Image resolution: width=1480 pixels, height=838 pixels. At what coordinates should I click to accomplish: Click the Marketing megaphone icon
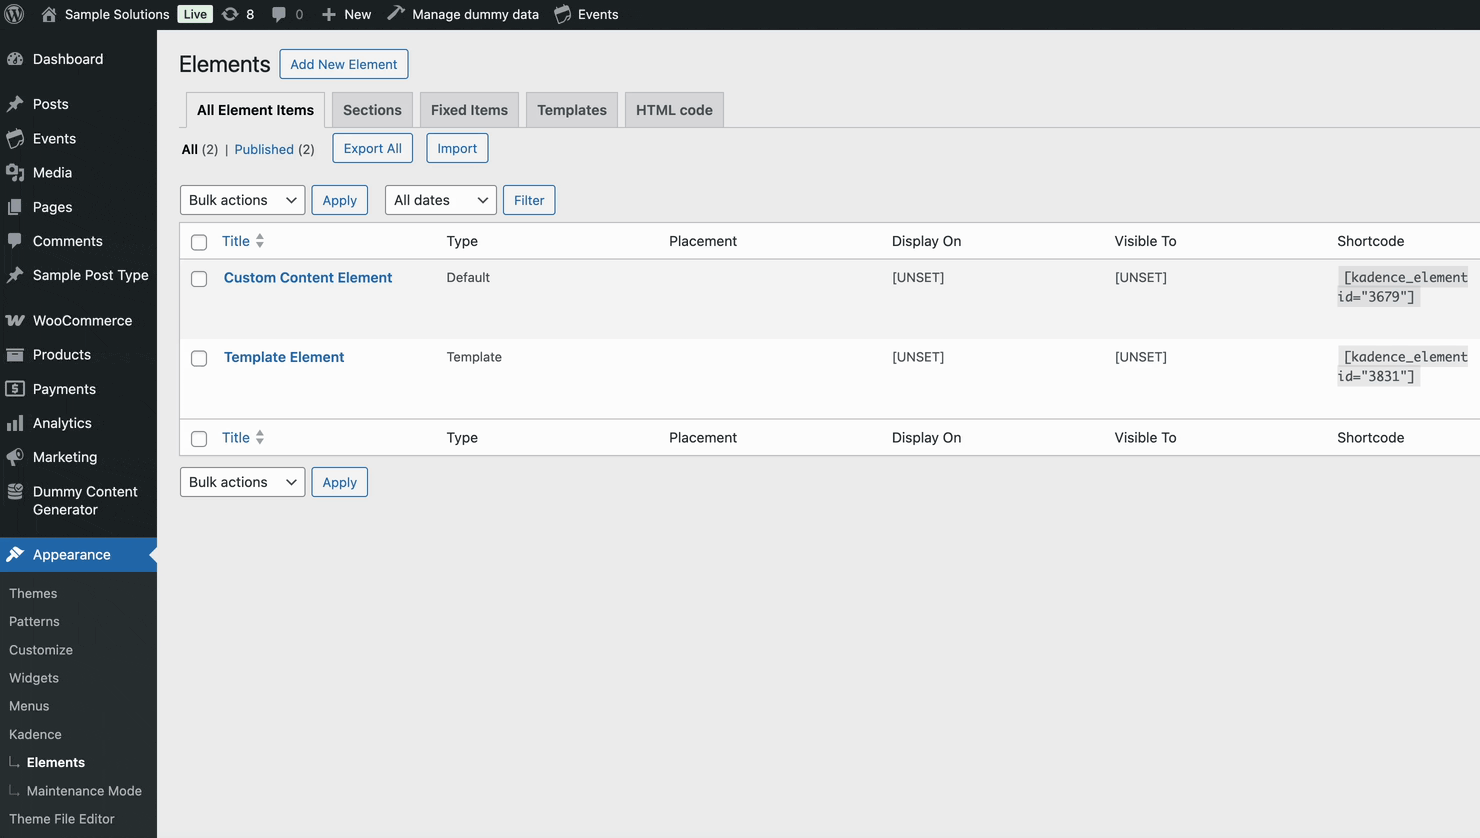(16, 457)
